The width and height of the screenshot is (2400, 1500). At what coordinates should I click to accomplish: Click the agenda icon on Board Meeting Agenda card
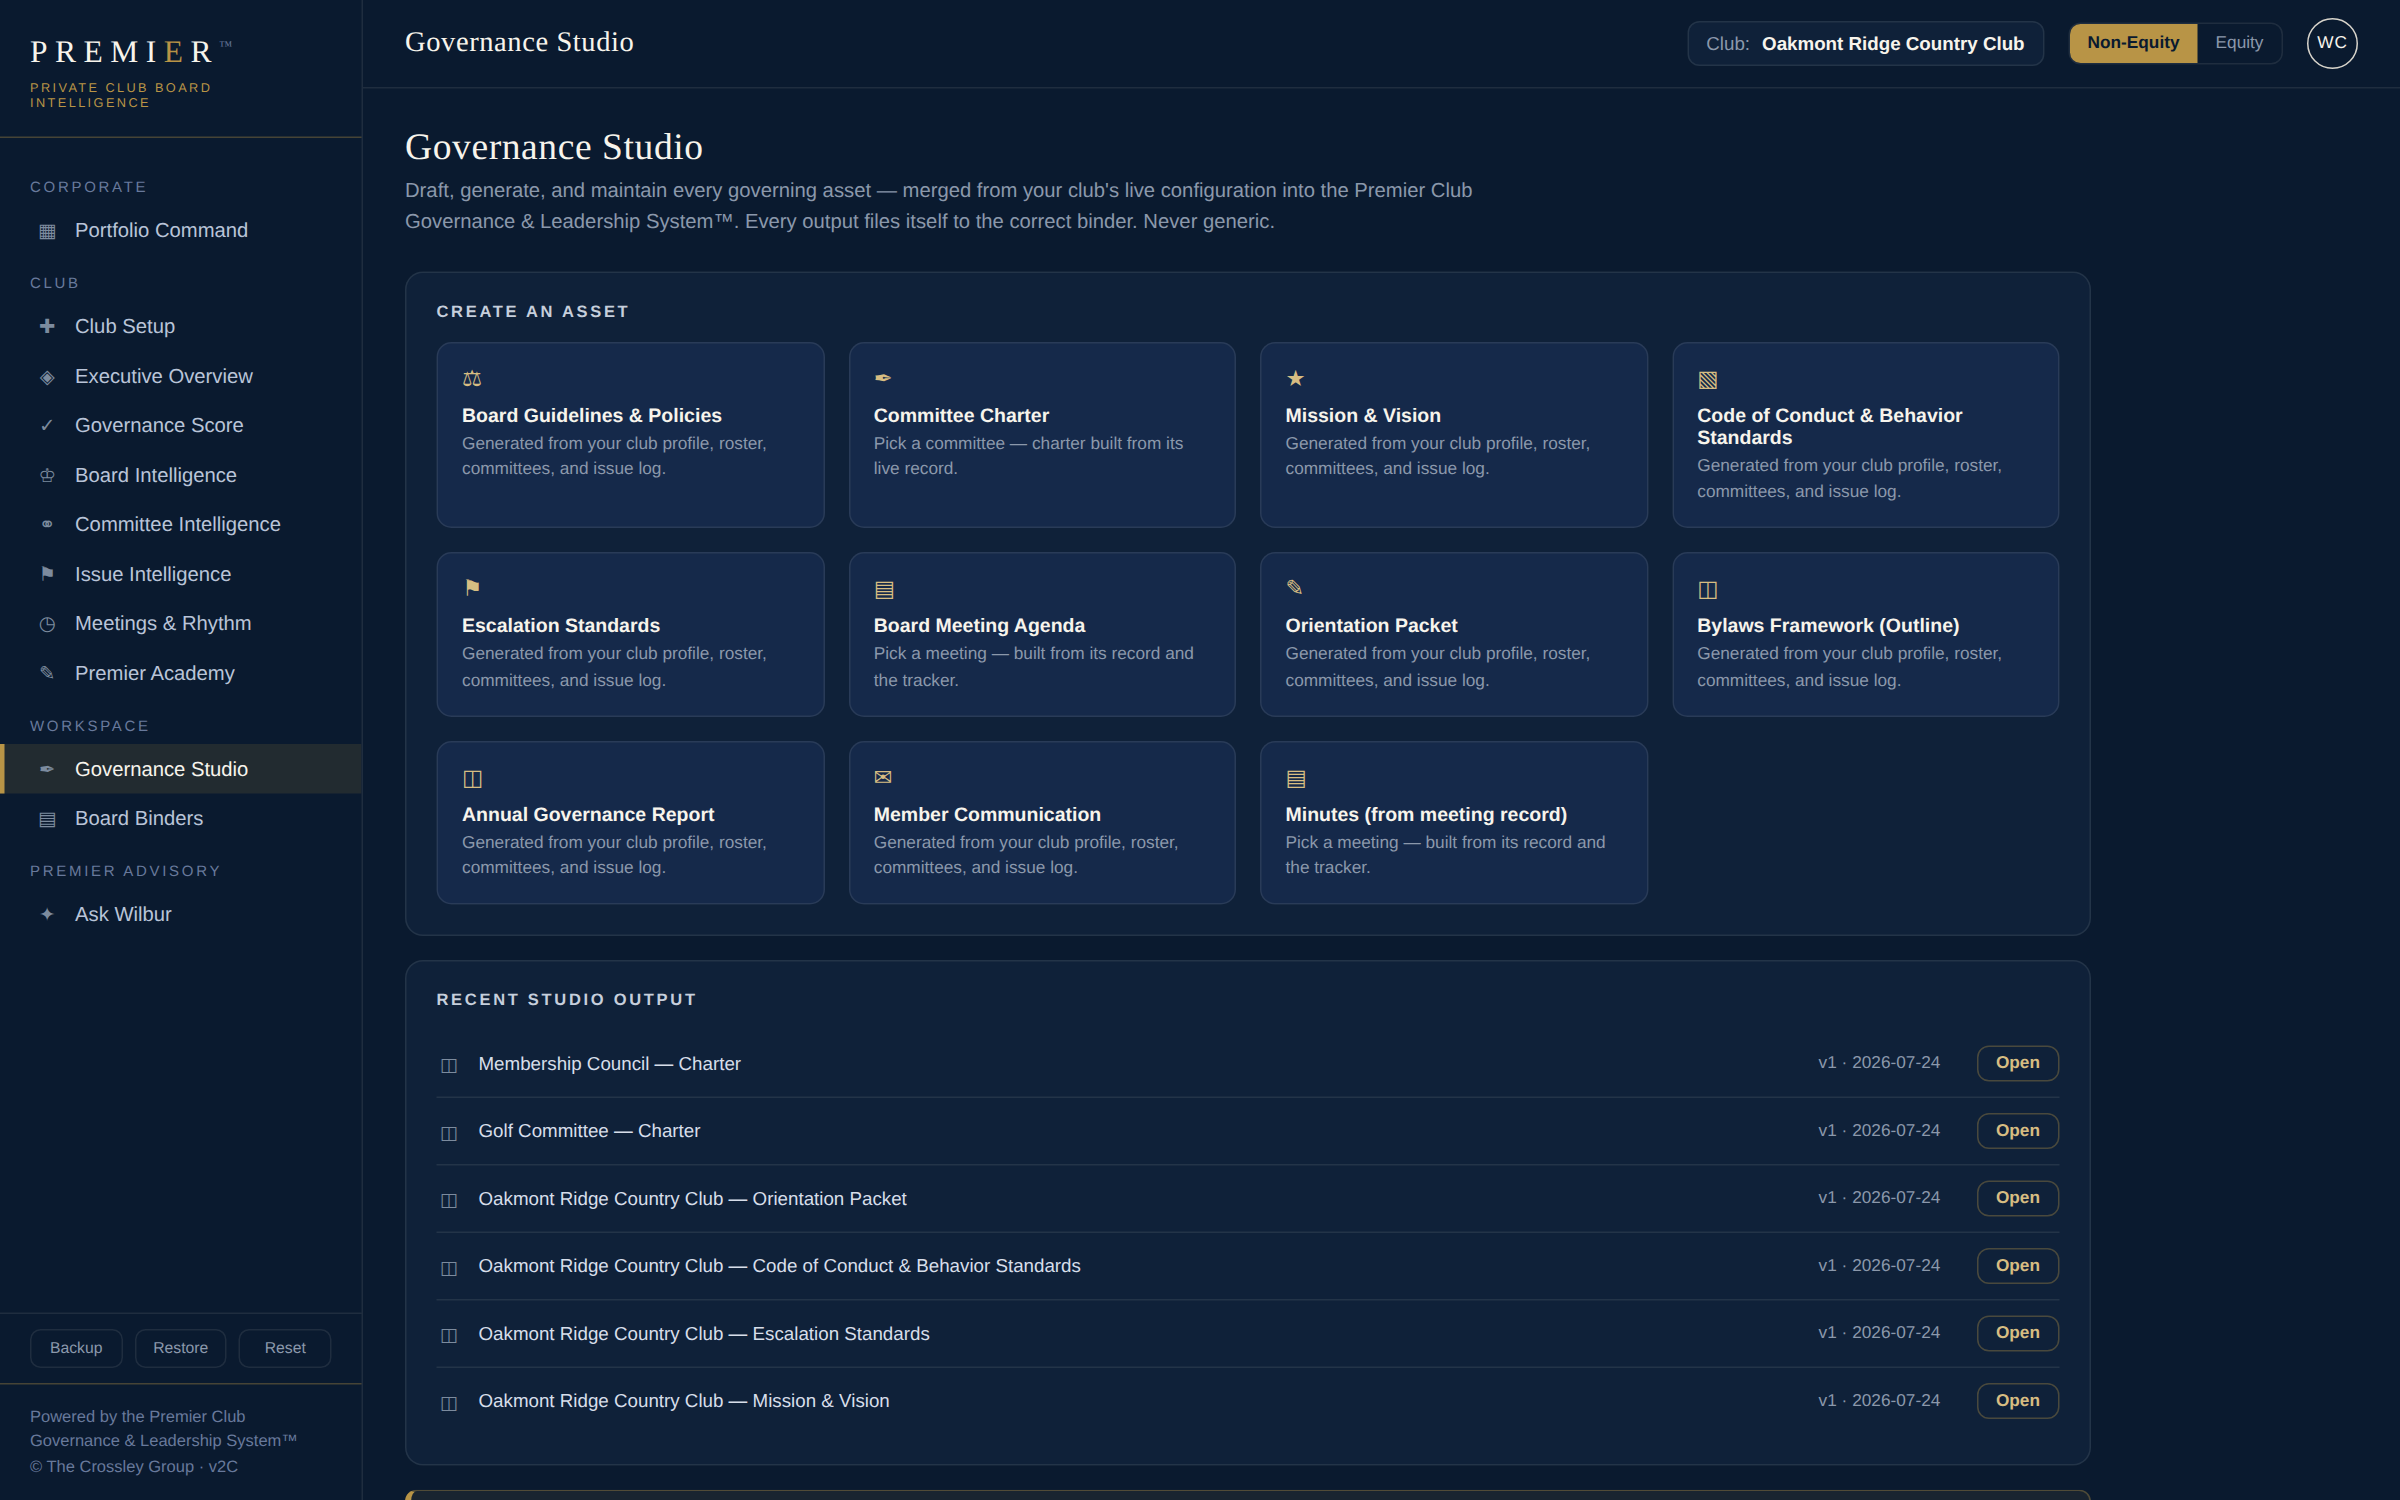[884, 590]
